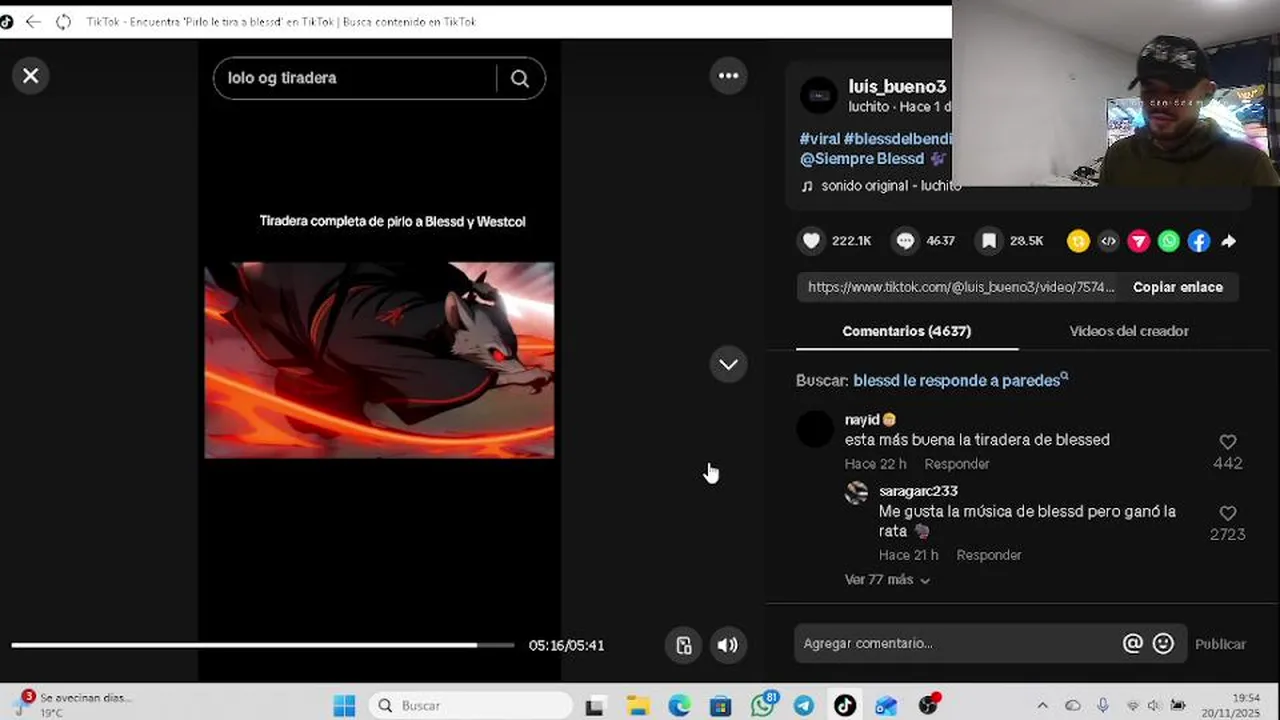
Task: Open the three-dots more options menu
Action: point(728,76)
